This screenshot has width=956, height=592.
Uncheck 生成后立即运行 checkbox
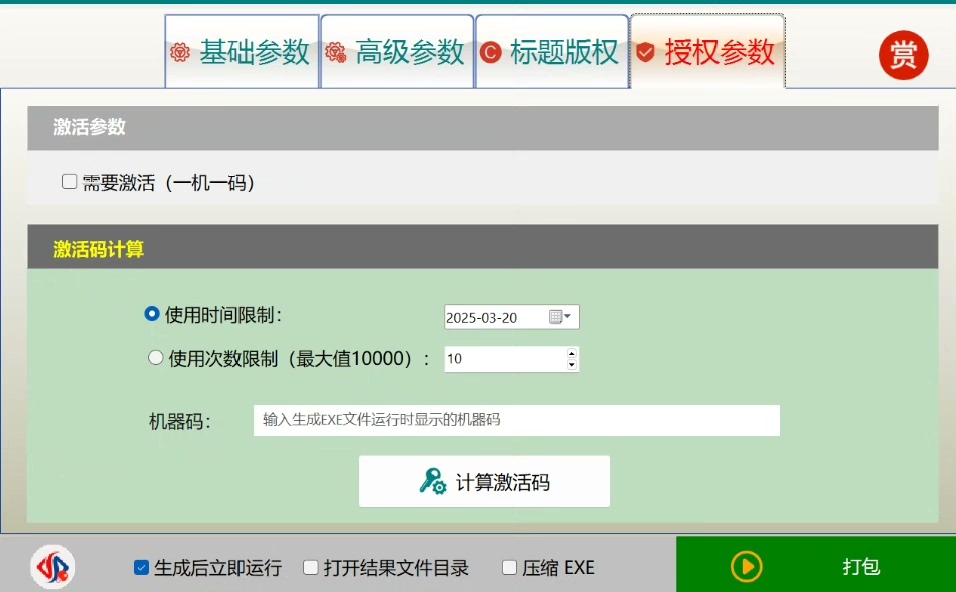[141, 568]
